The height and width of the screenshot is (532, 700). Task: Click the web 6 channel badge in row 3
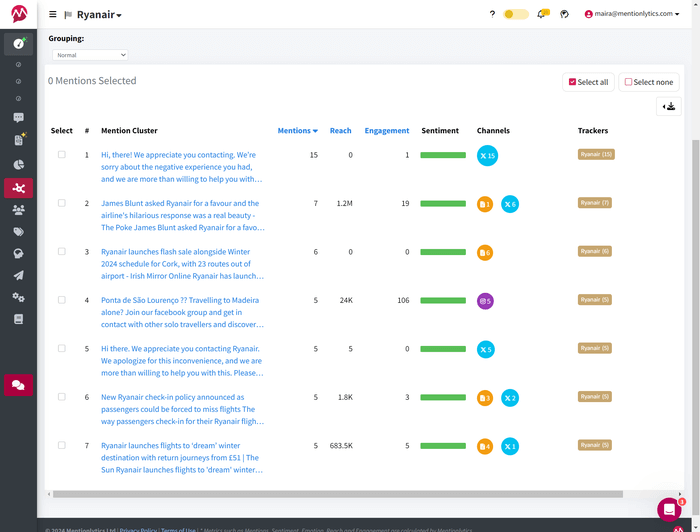coord(485,253)
